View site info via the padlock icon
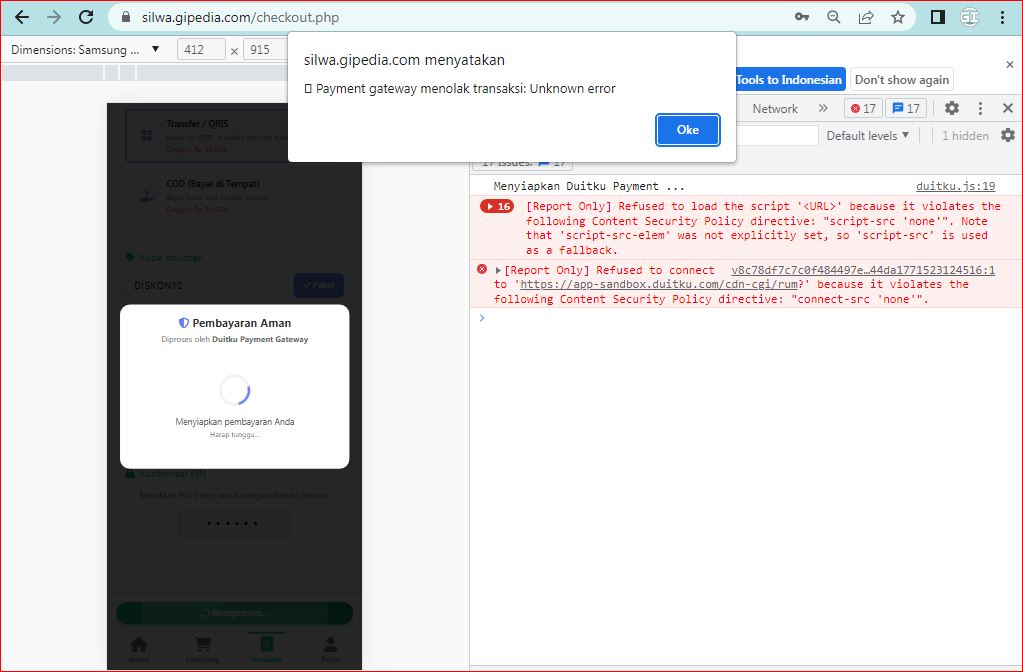 coord(127,18)
